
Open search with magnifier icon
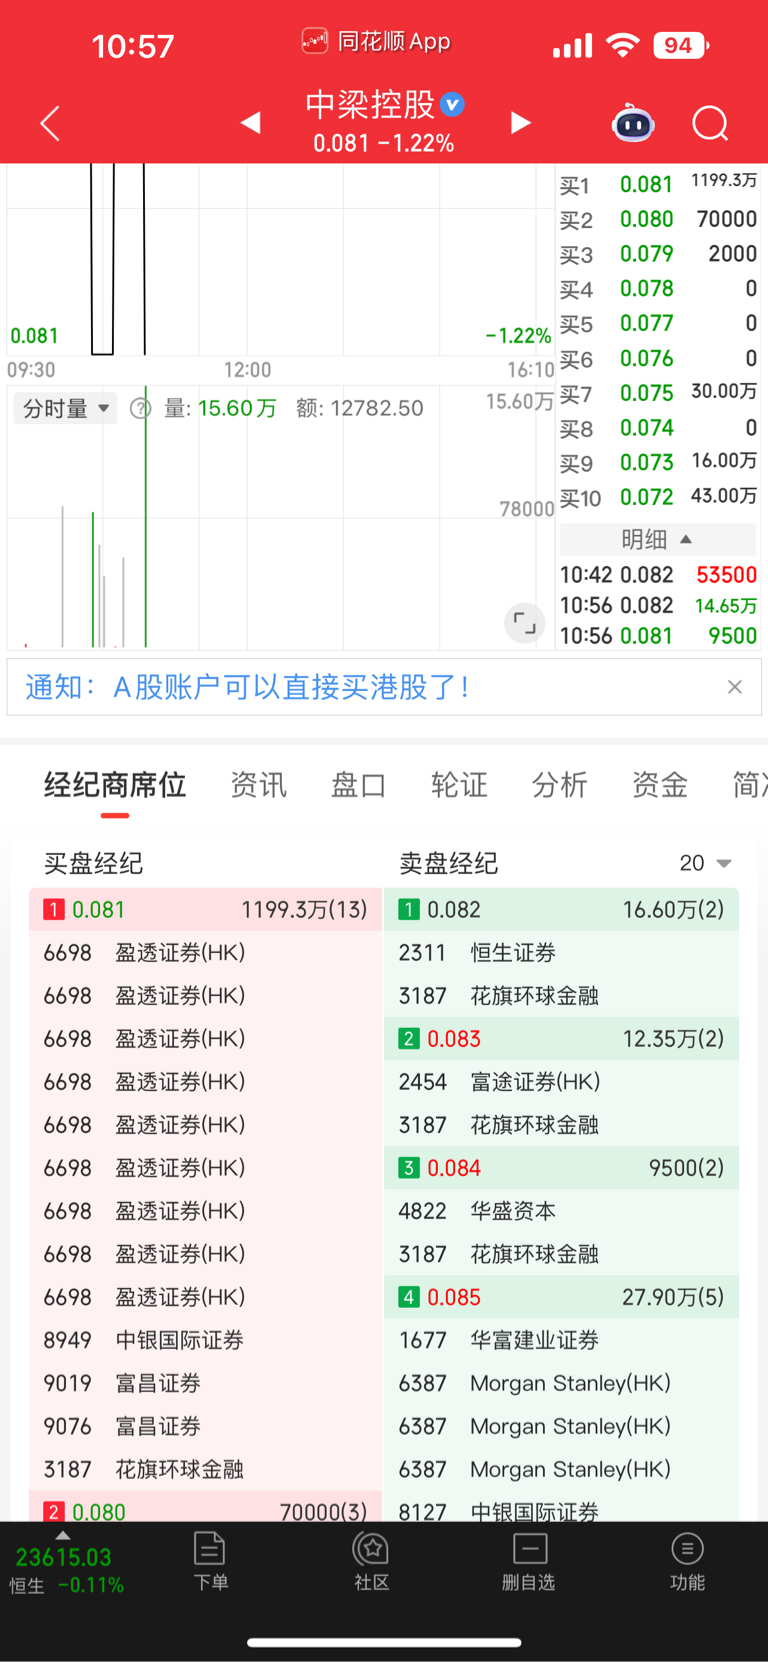pos(710,123)
